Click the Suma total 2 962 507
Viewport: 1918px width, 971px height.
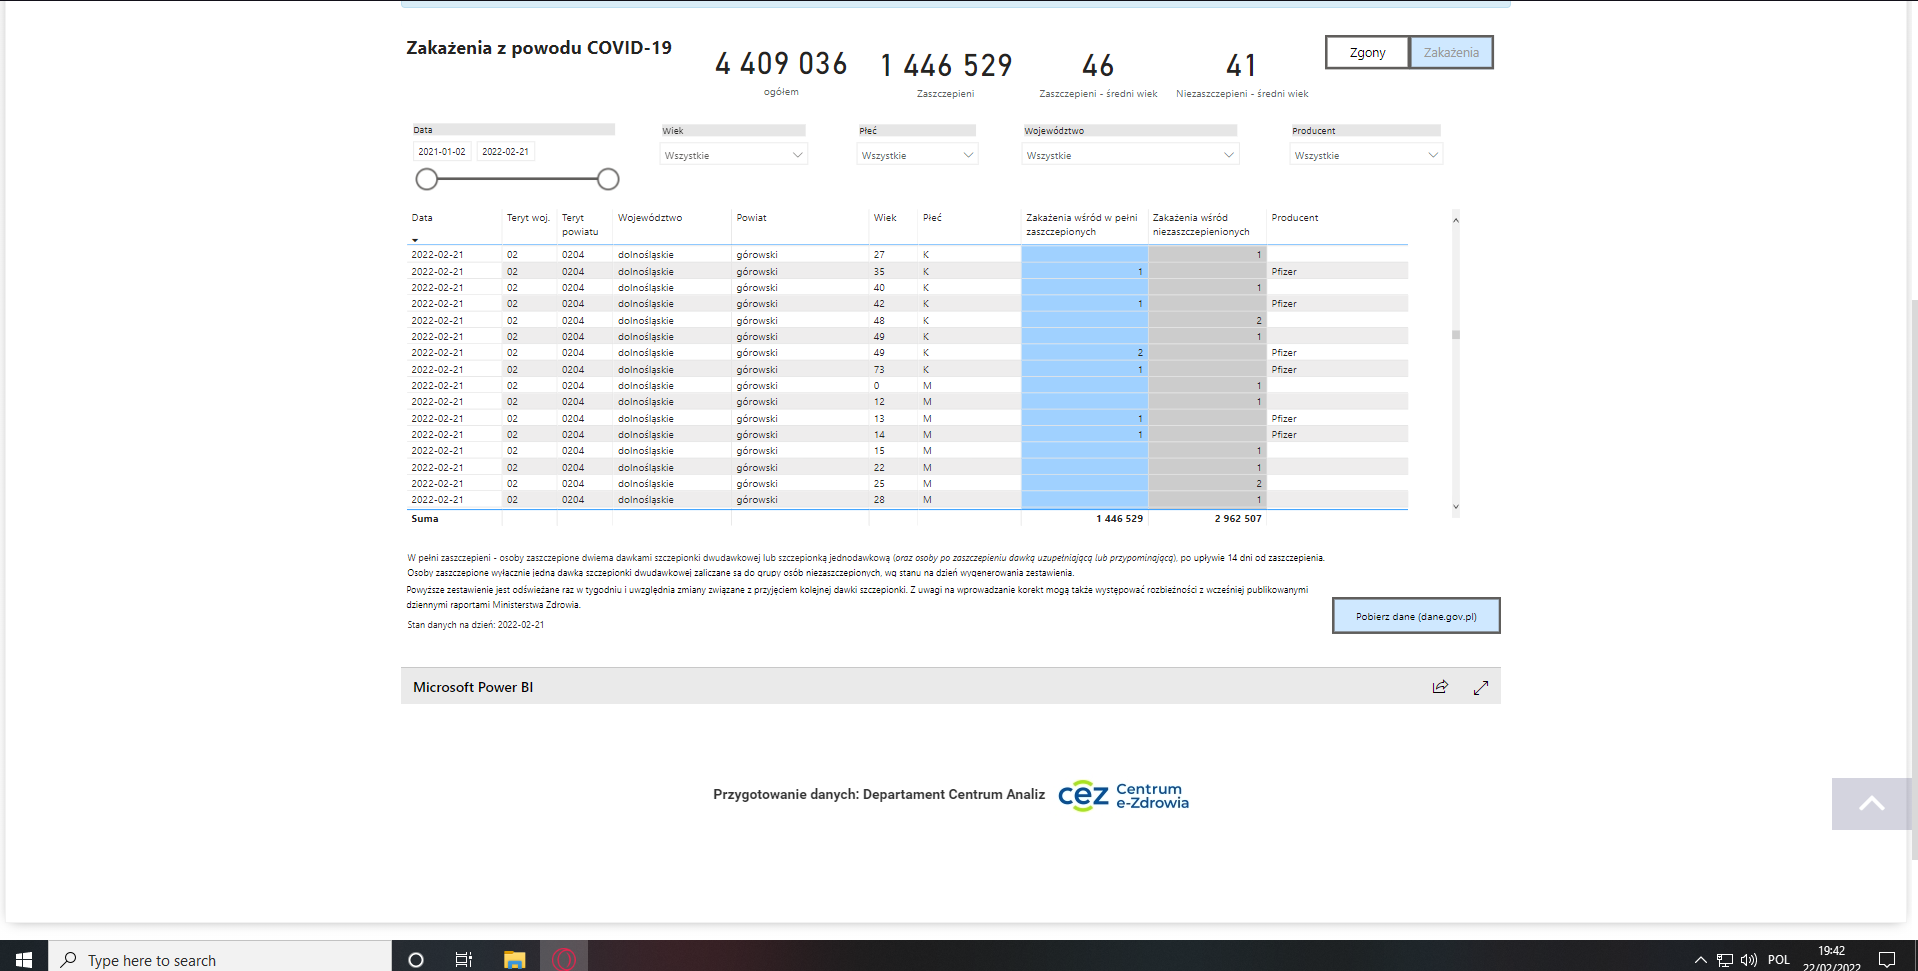pos(1238,519)
